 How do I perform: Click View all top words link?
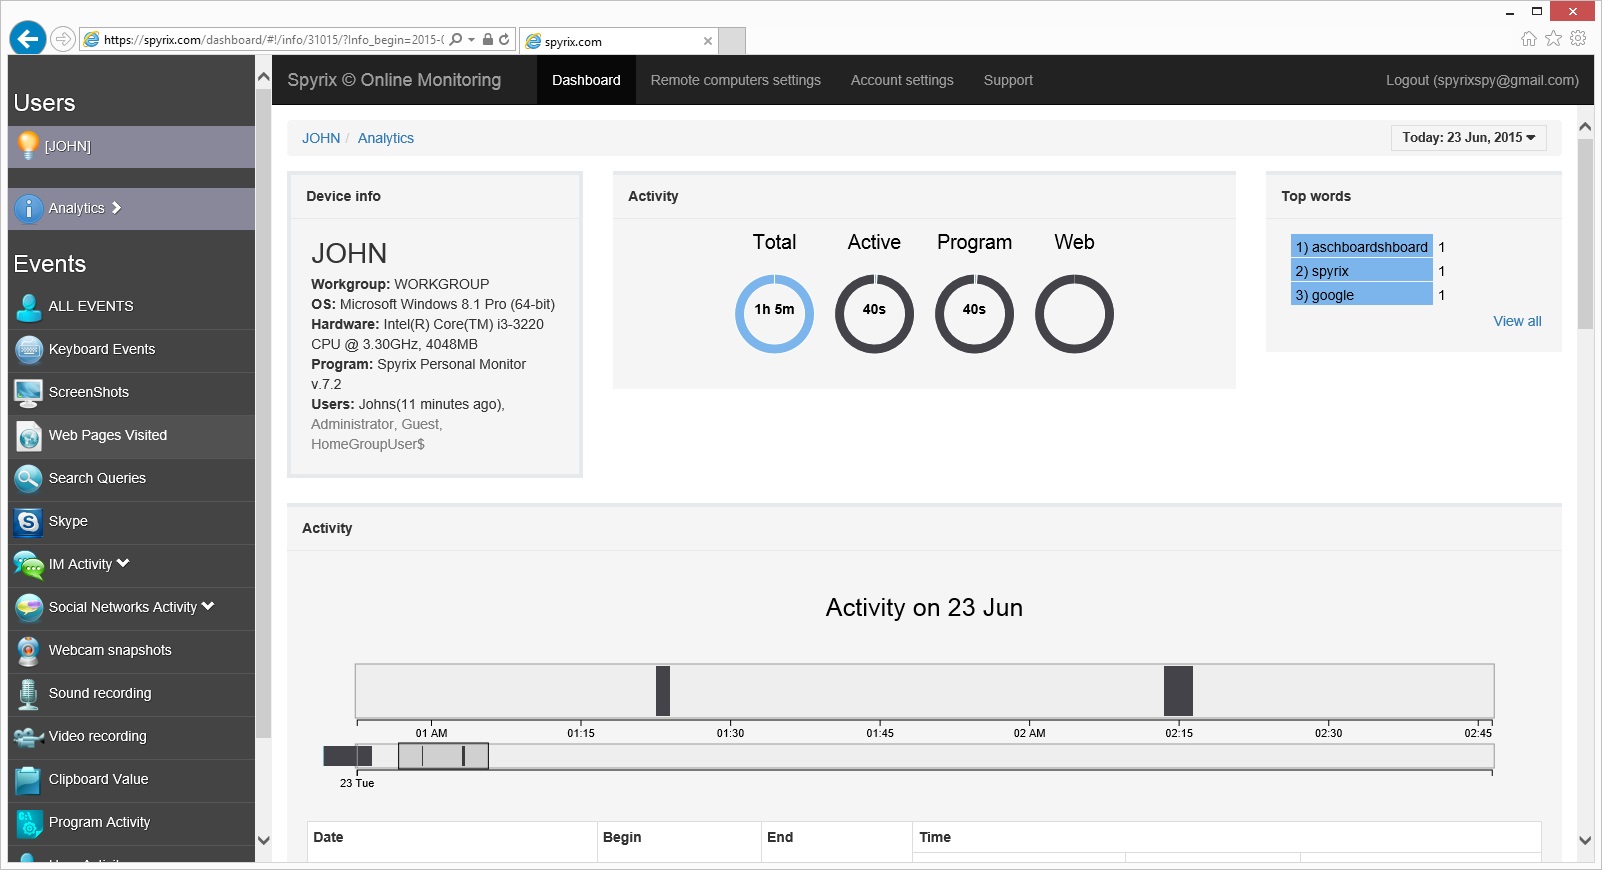point(1517,321)
